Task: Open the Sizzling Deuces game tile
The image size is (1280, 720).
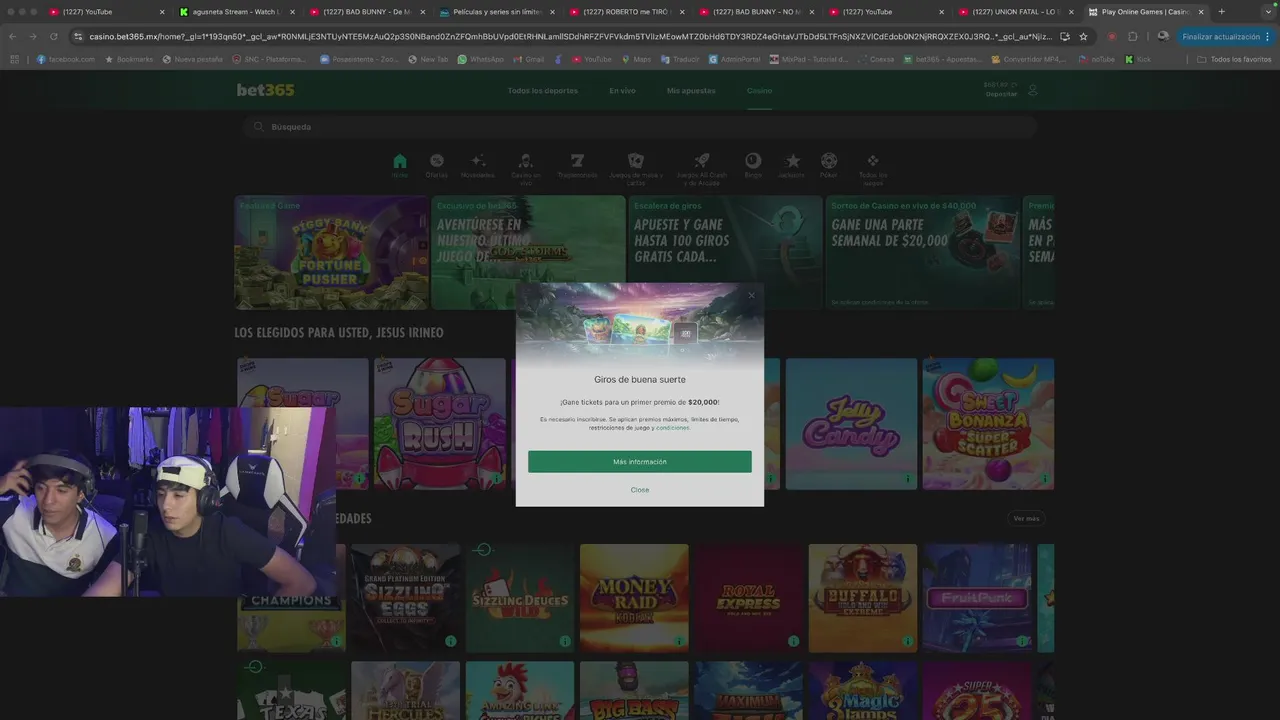Action: [x=520, y=598]
